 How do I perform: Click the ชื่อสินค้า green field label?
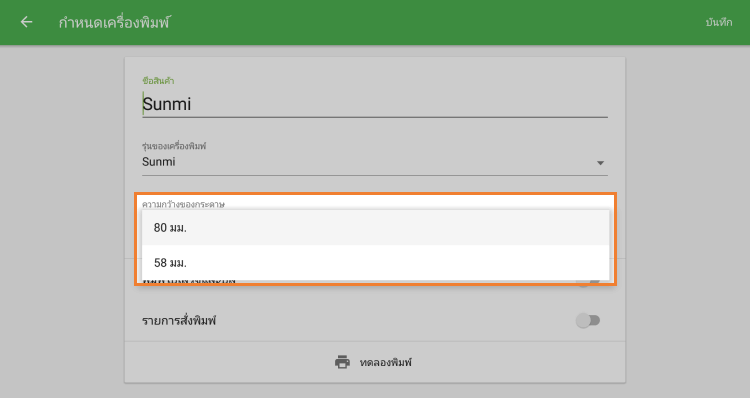pyautogui.click(x=158, y=81)
